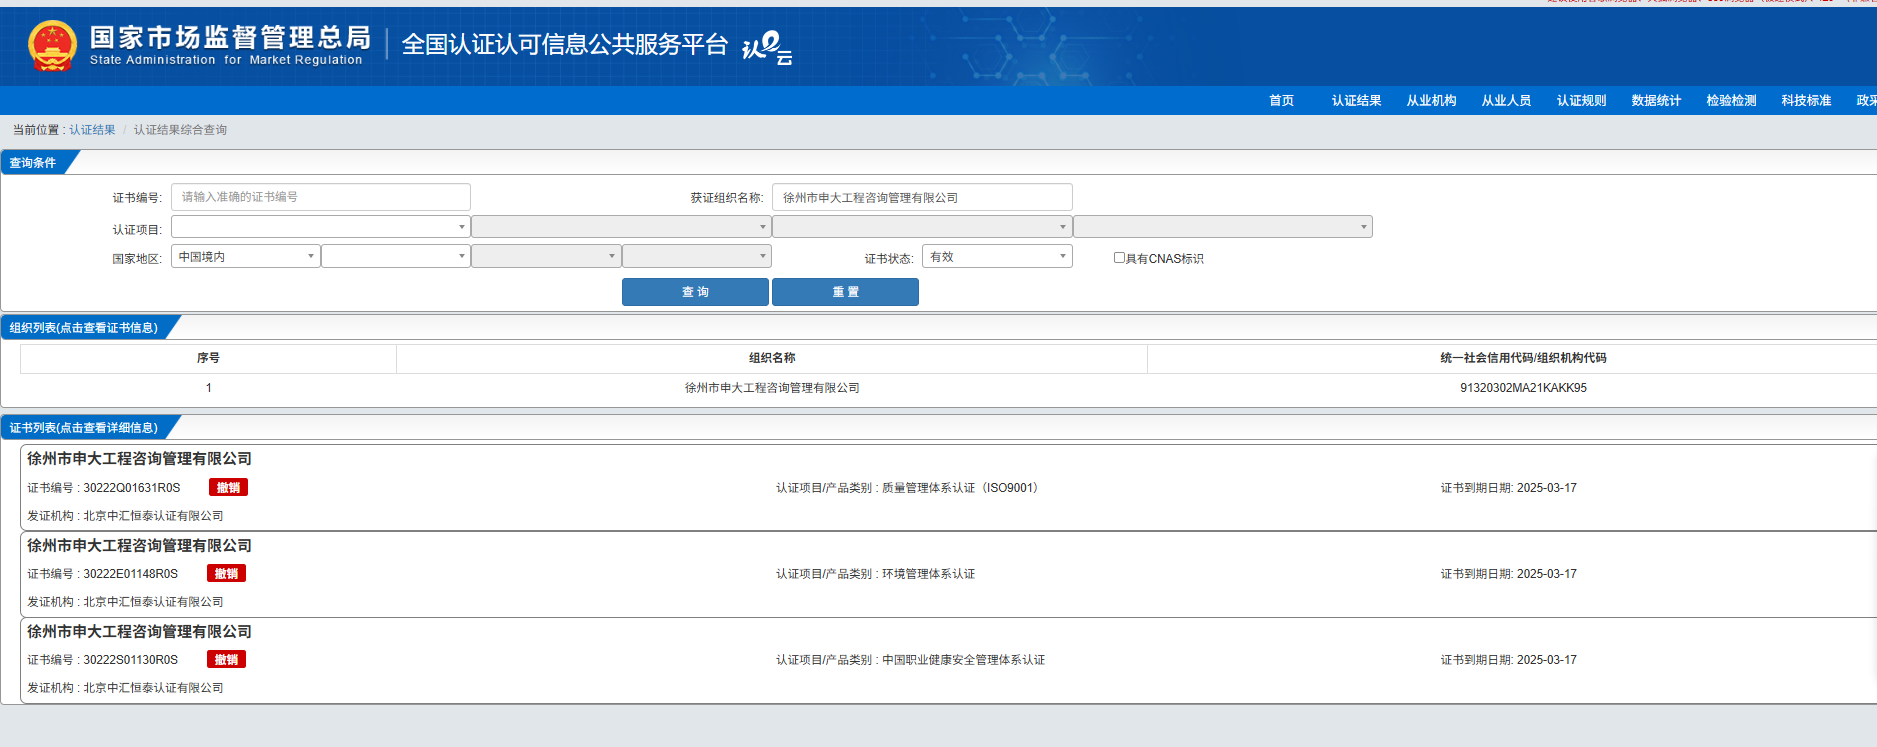Open the 数据统计 navigation item
1877x747 pixels.
(x=1656, y=101)
